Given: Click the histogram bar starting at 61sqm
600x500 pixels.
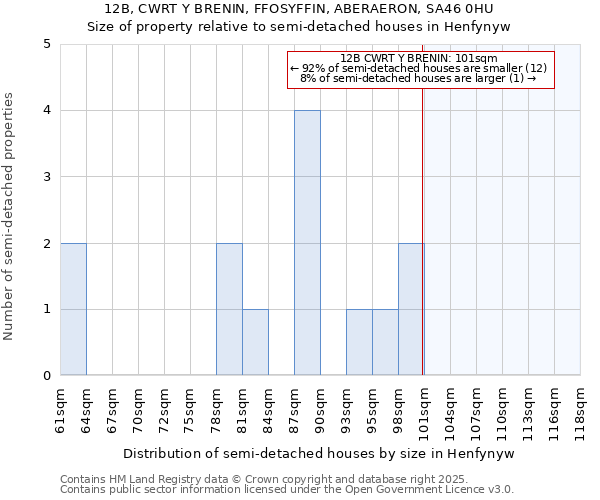Looking at the screenshot, I should click(73, 309).
